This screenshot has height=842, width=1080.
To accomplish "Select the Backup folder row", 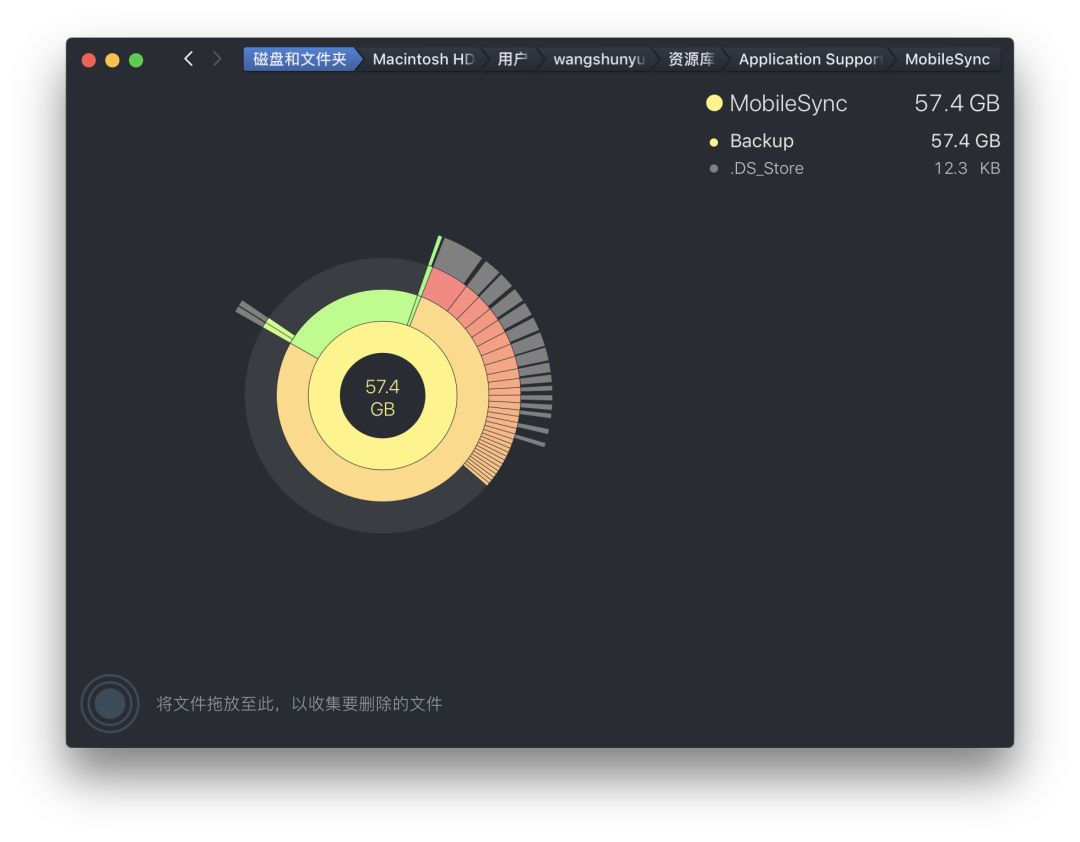I will click(x=853, y=141).
